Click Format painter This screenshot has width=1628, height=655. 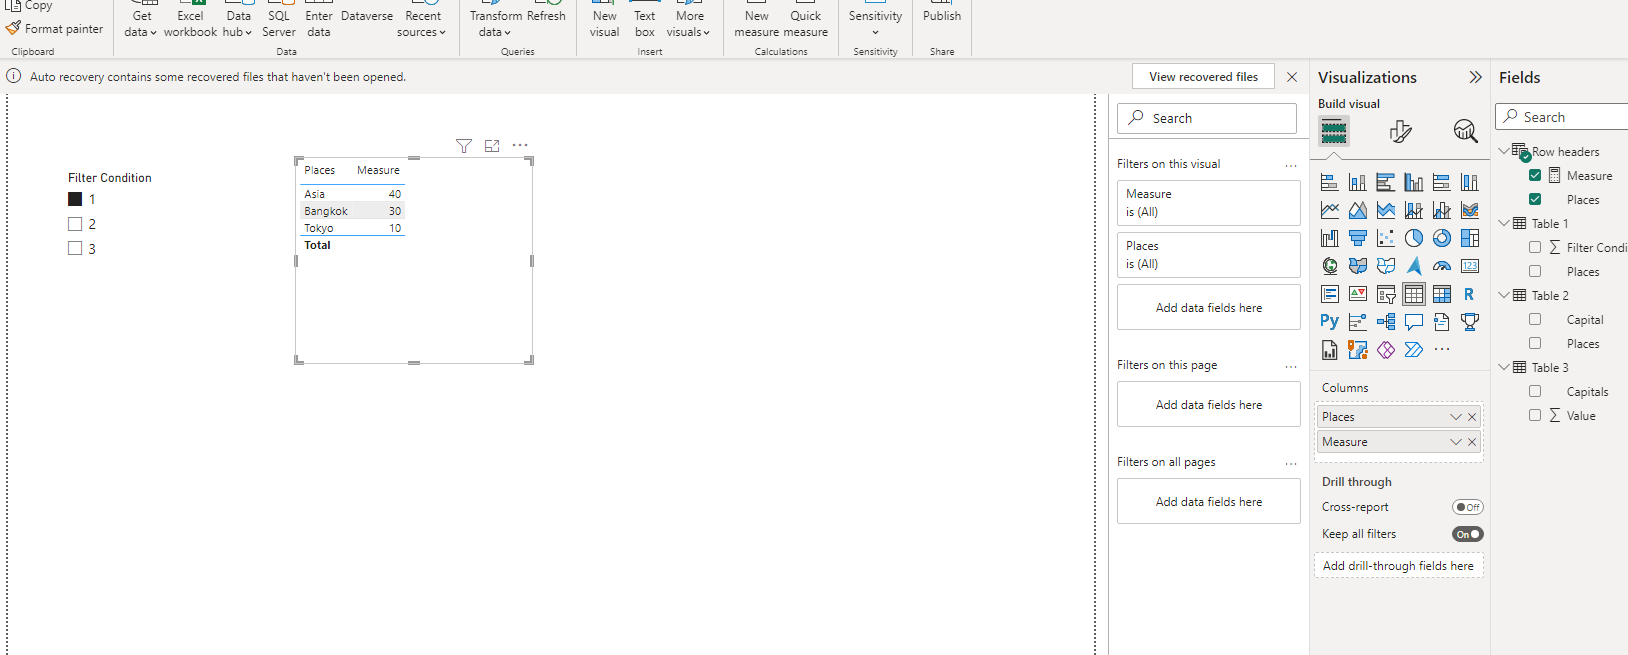[55, 29]
